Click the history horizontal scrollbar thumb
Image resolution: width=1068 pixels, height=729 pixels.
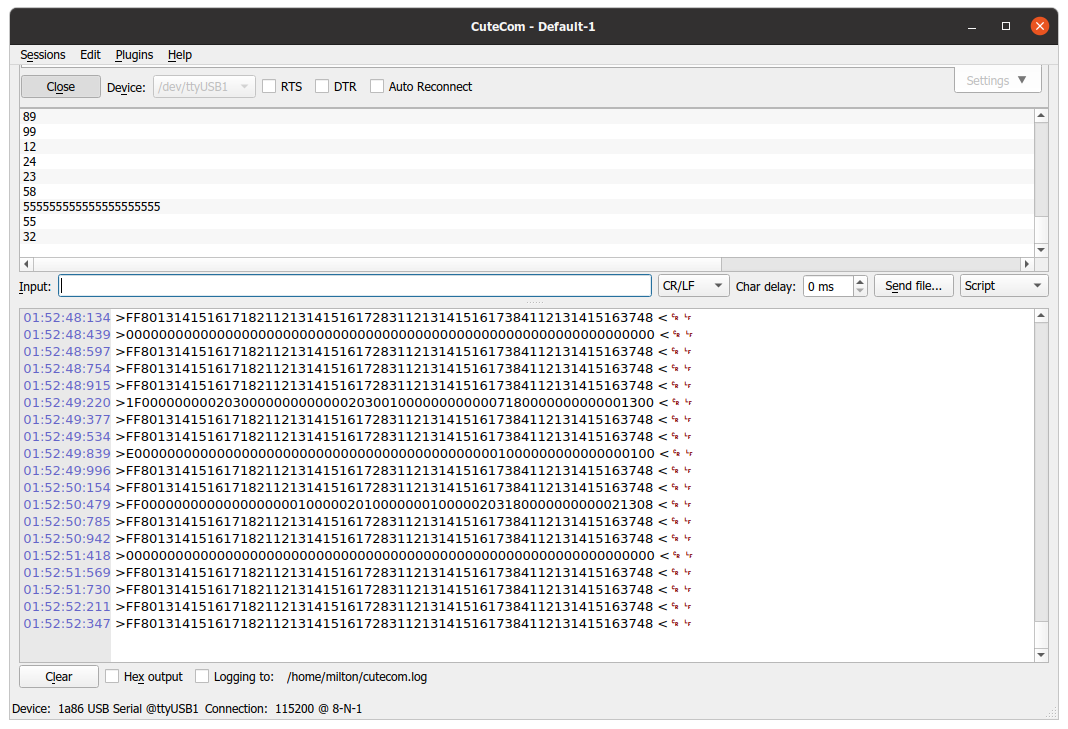pos(377,264)
